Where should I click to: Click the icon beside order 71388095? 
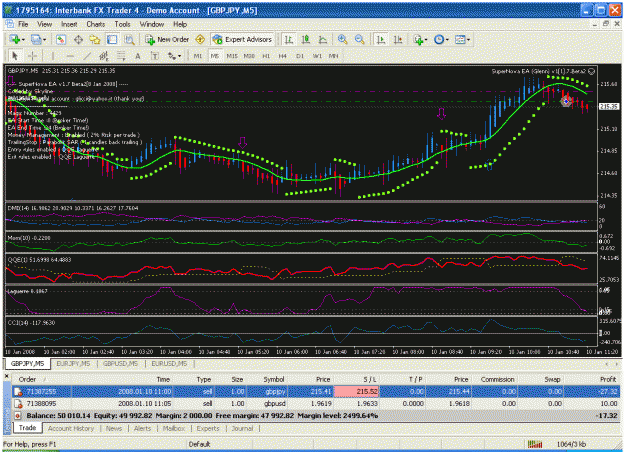click(18, 404)
